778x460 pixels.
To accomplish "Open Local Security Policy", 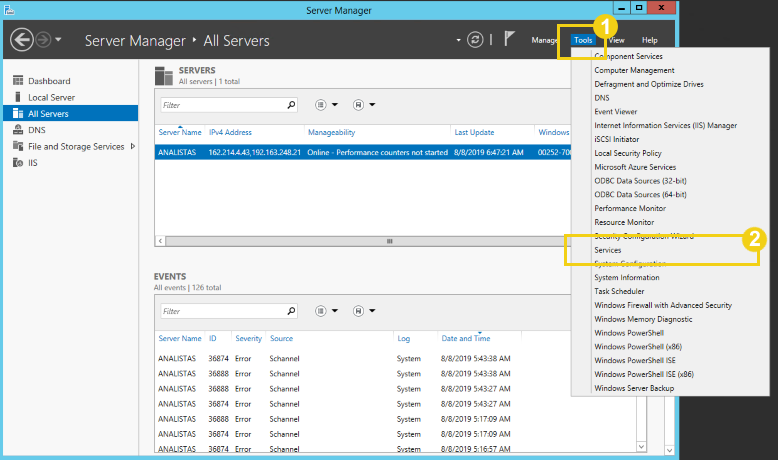I will (628, 153).
